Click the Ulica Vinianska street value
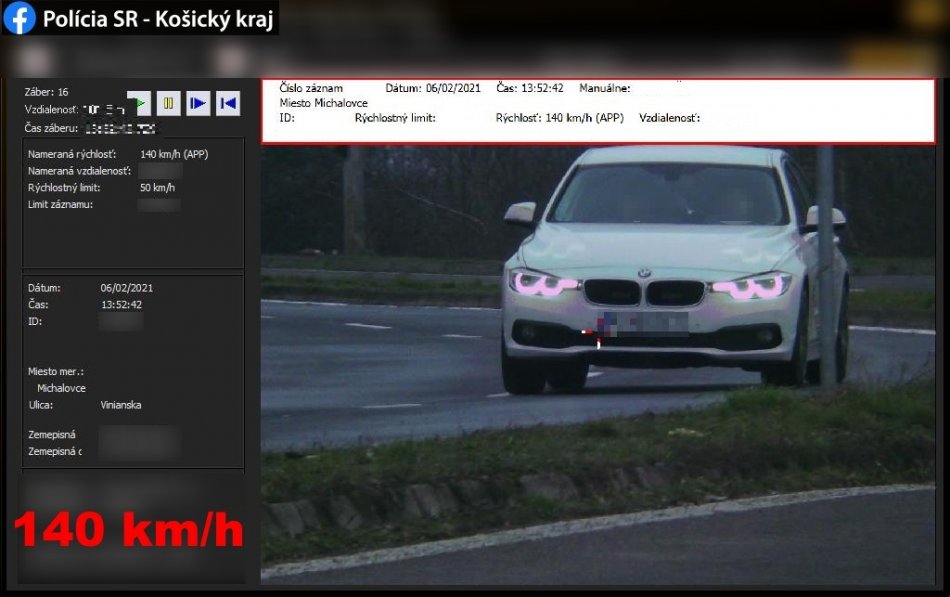The height and width of the screenshot is (597, 950). tap(121, 405)
